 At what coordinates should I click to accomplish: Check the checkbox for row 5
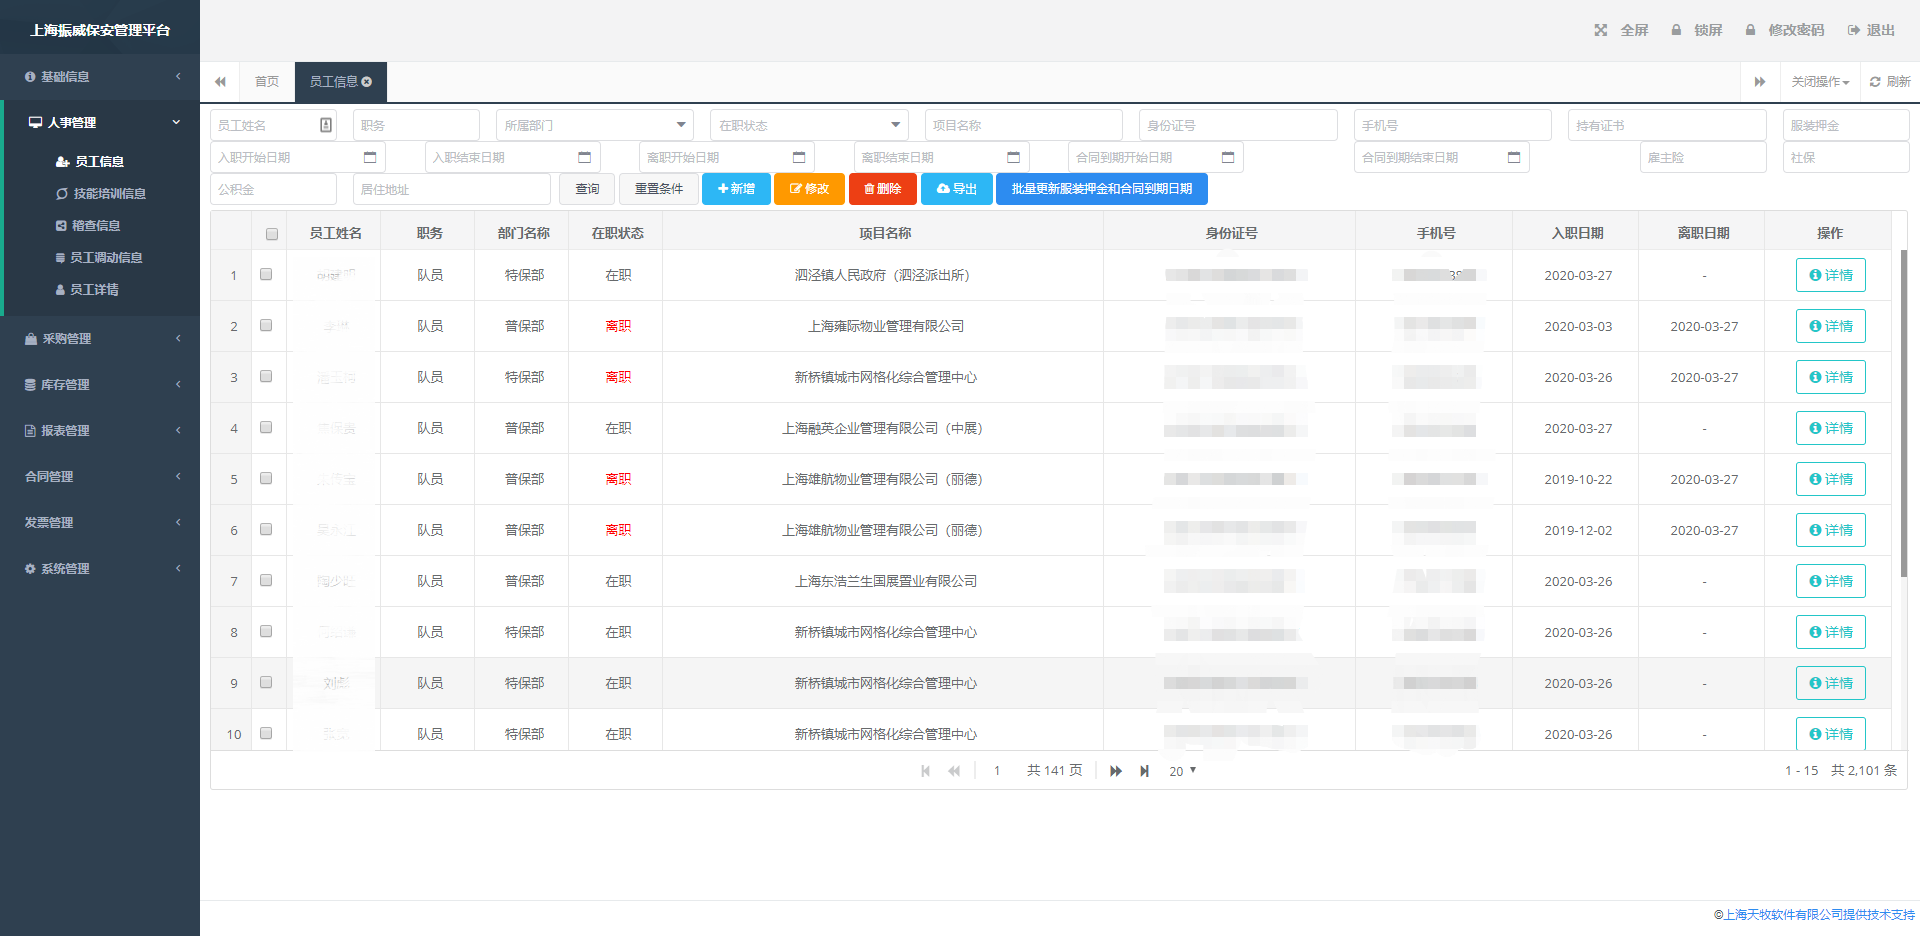coord(266,478)
